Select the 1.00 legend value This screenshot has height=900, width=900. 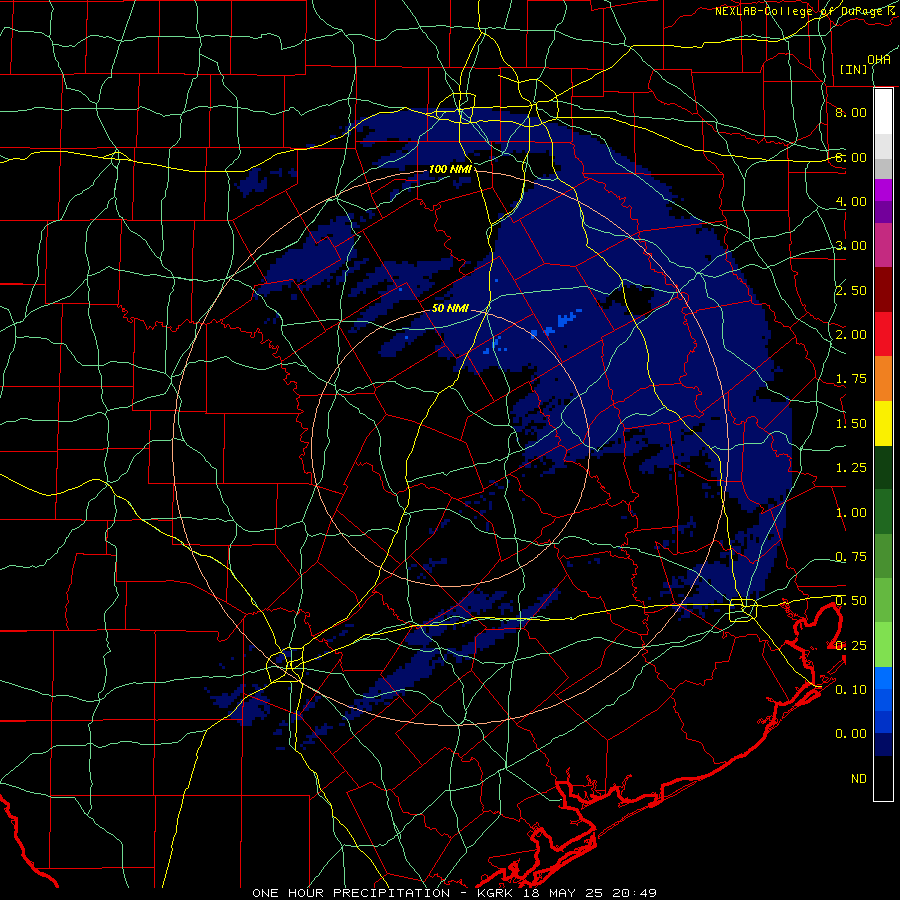[x=851, y=513]
